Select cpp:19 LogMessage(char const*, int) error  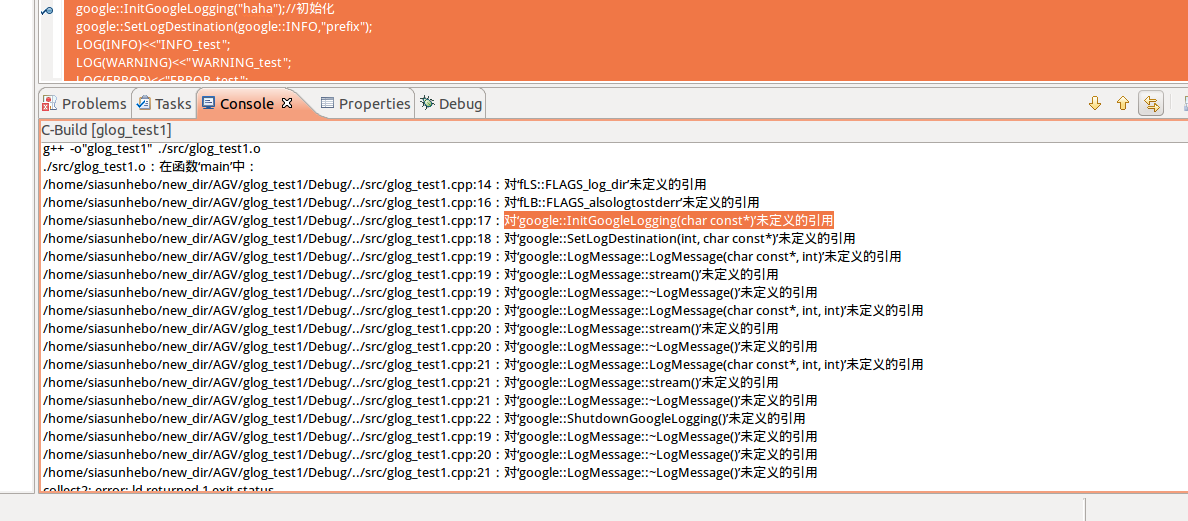(472, 257)
